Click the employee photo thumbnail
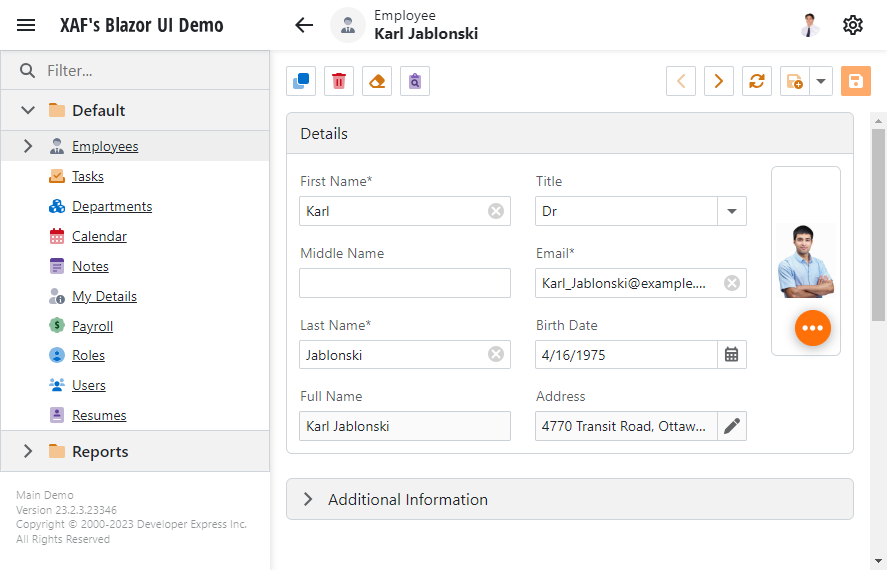This screenshot has height=570, width=887. pyautogui.click(x=805, y=261)
